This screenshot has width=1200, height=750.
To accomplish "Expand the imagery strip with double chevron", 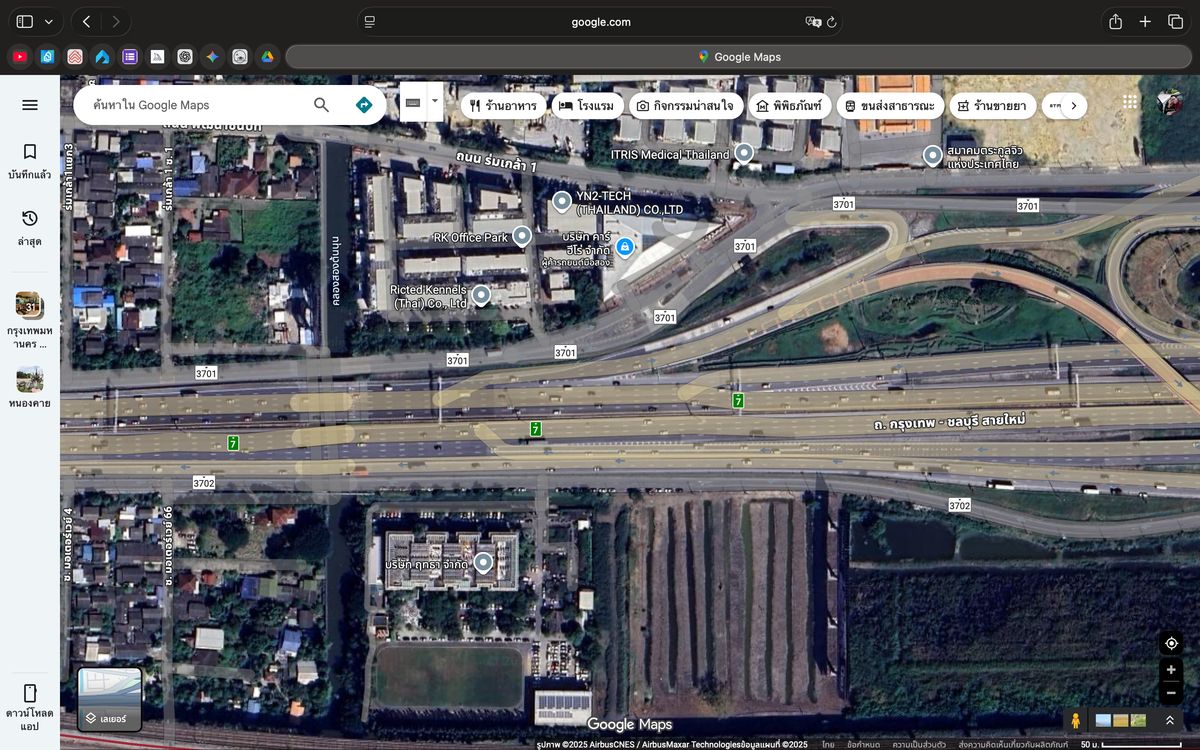I will 1169,720.
